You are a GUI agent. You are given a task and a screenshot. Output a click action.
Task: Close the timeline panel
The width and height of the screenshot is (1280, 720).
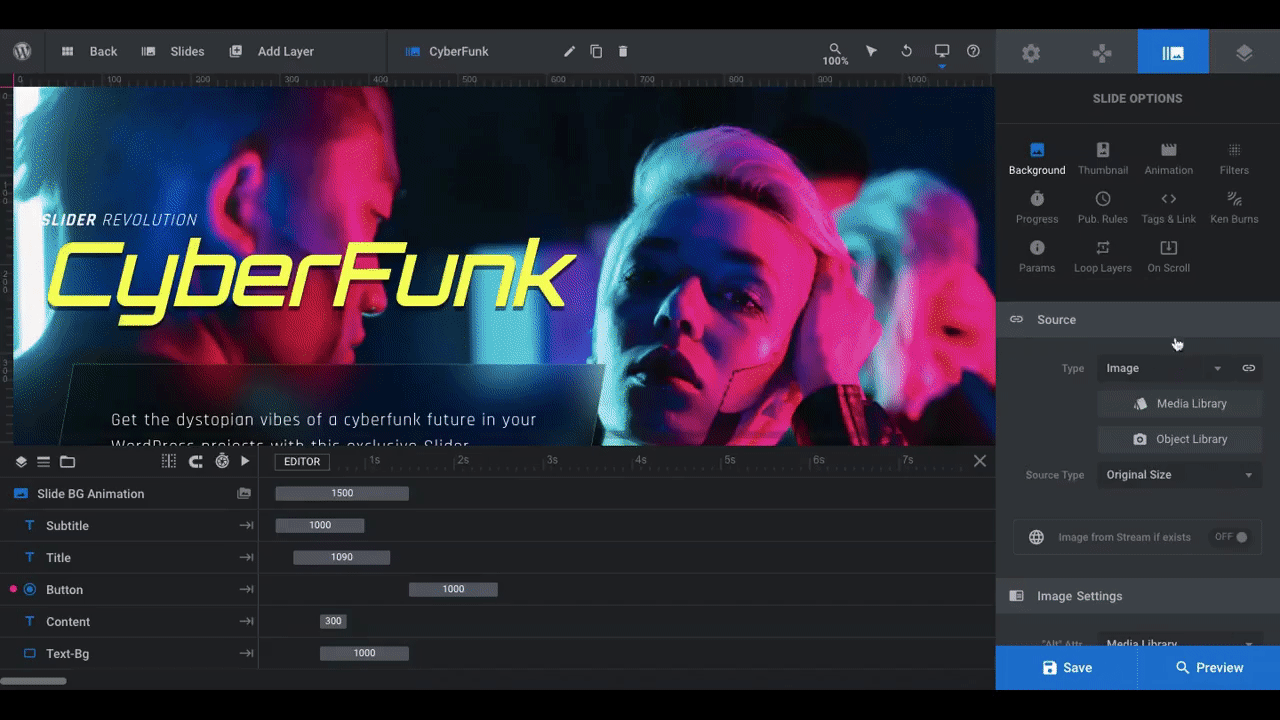[x=980, y=461]
